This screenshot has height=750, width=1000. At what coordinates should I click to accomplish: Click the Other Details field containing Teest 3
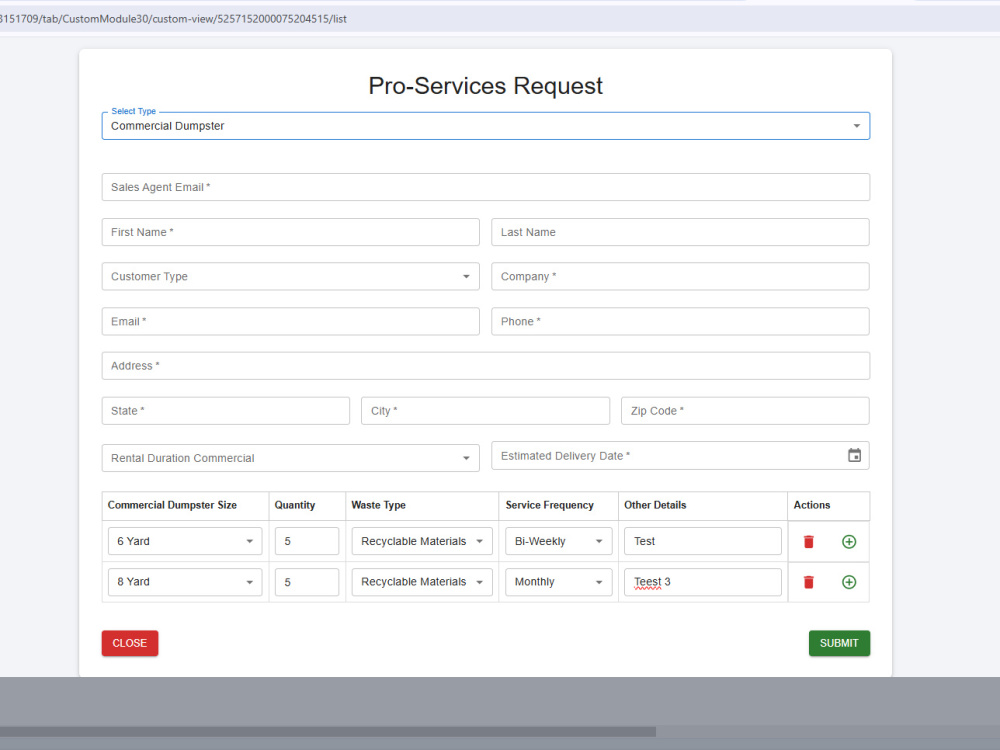pyautogui.click(x=703, y=582)
